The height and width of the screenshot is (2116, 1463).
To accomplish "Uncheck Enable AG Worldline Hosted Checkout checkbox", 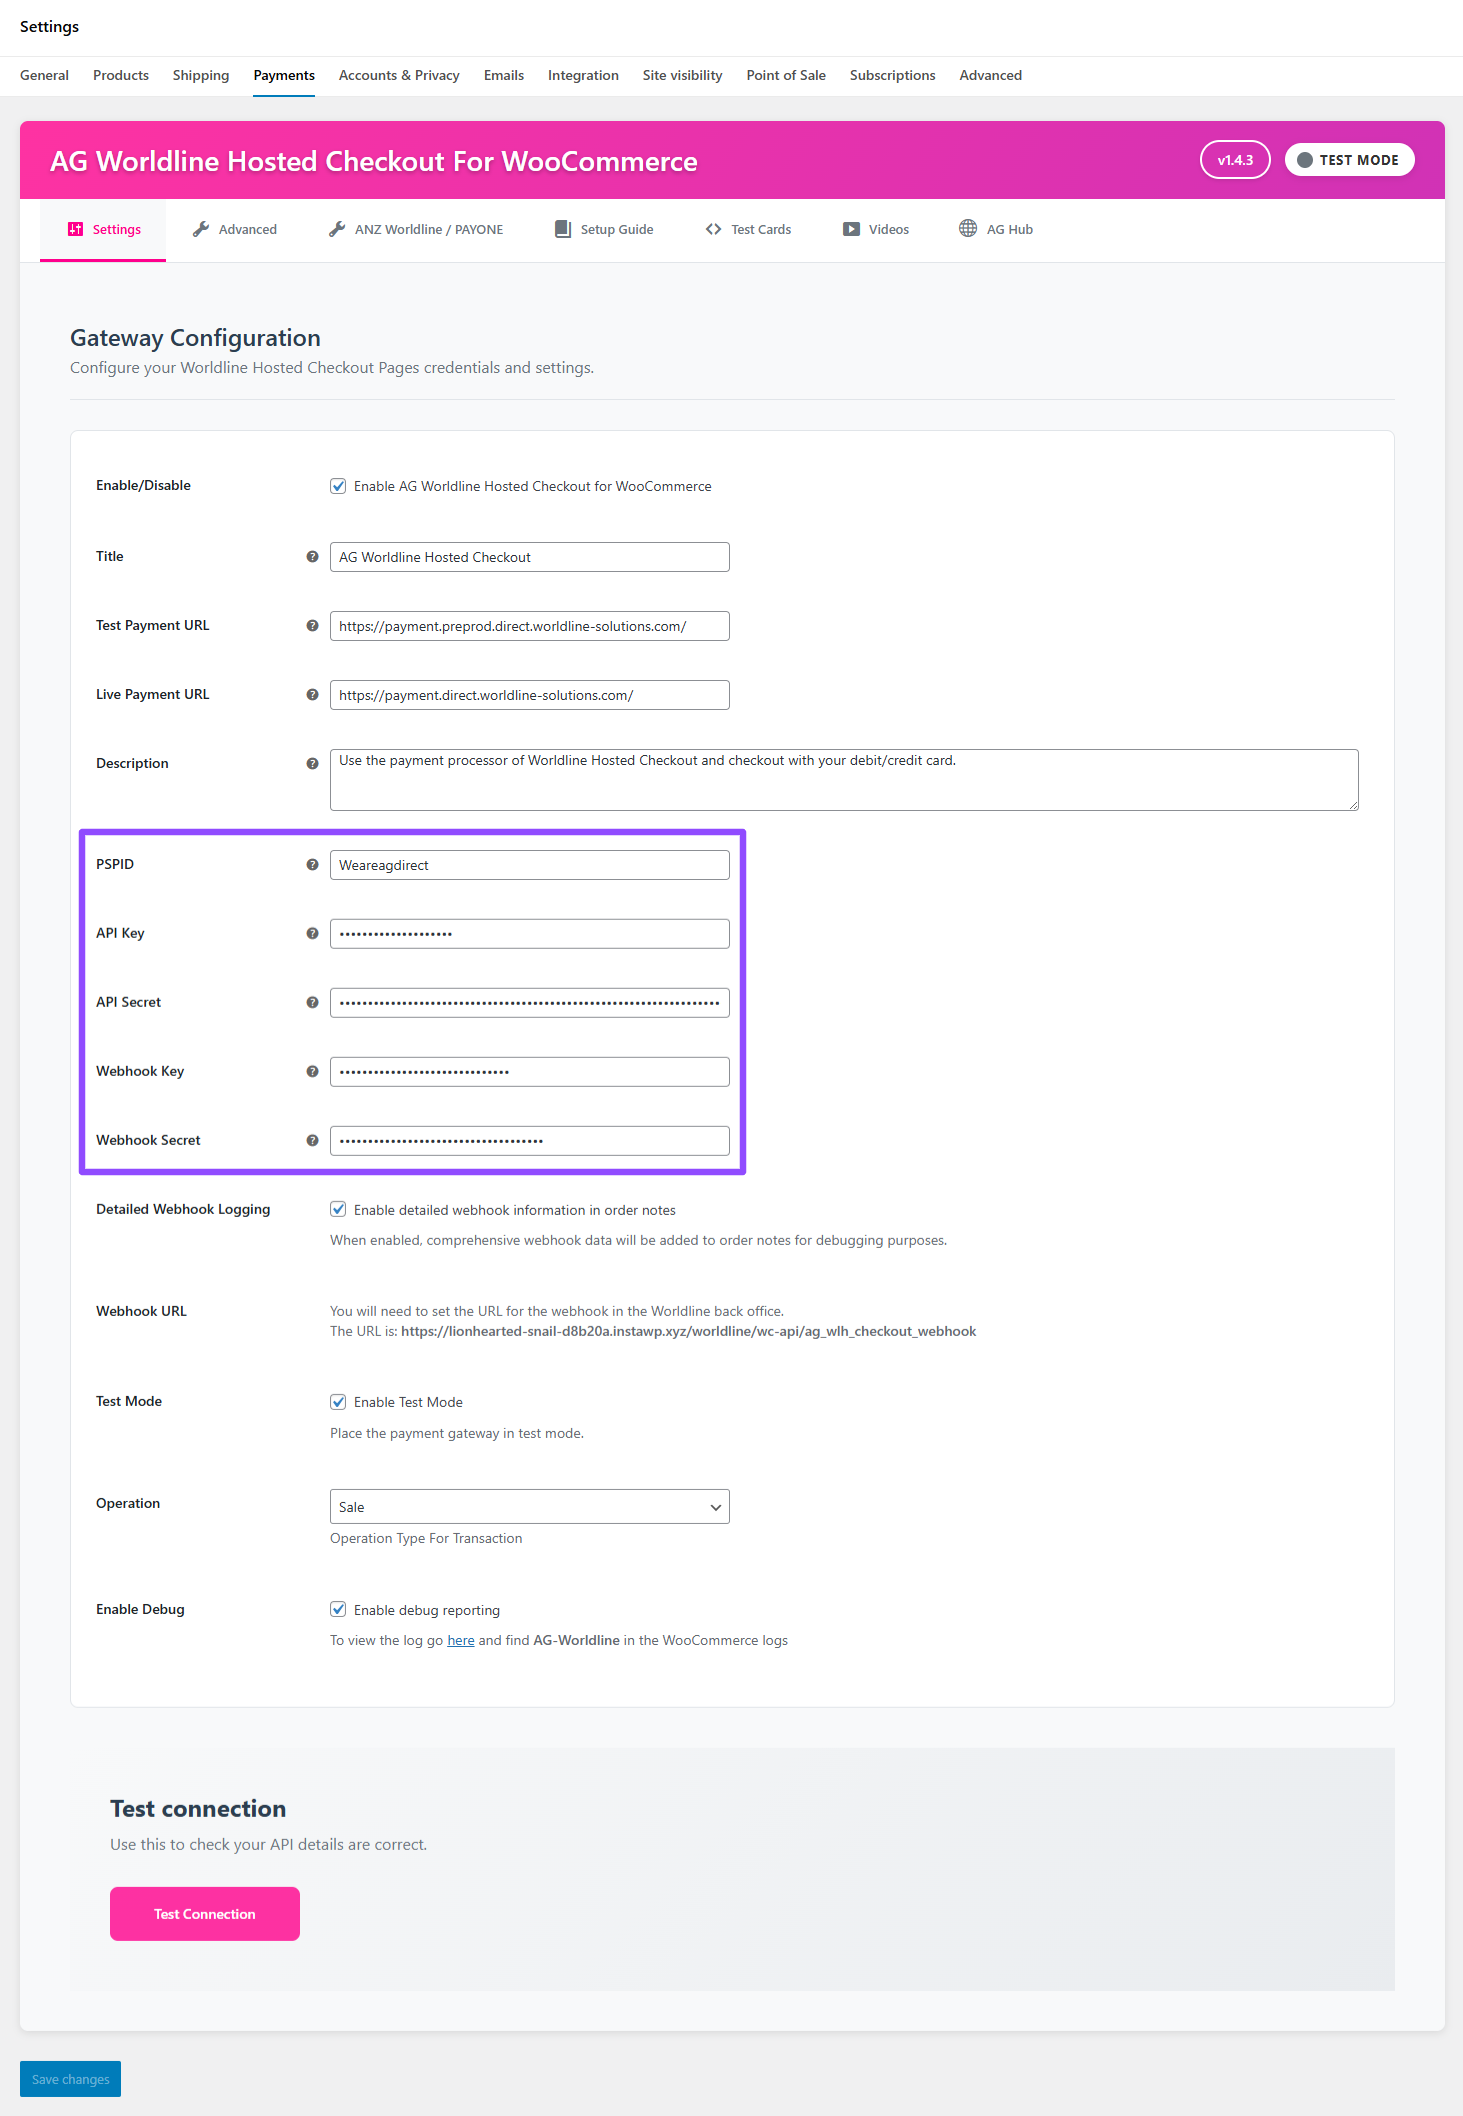I will click(338, 487).
